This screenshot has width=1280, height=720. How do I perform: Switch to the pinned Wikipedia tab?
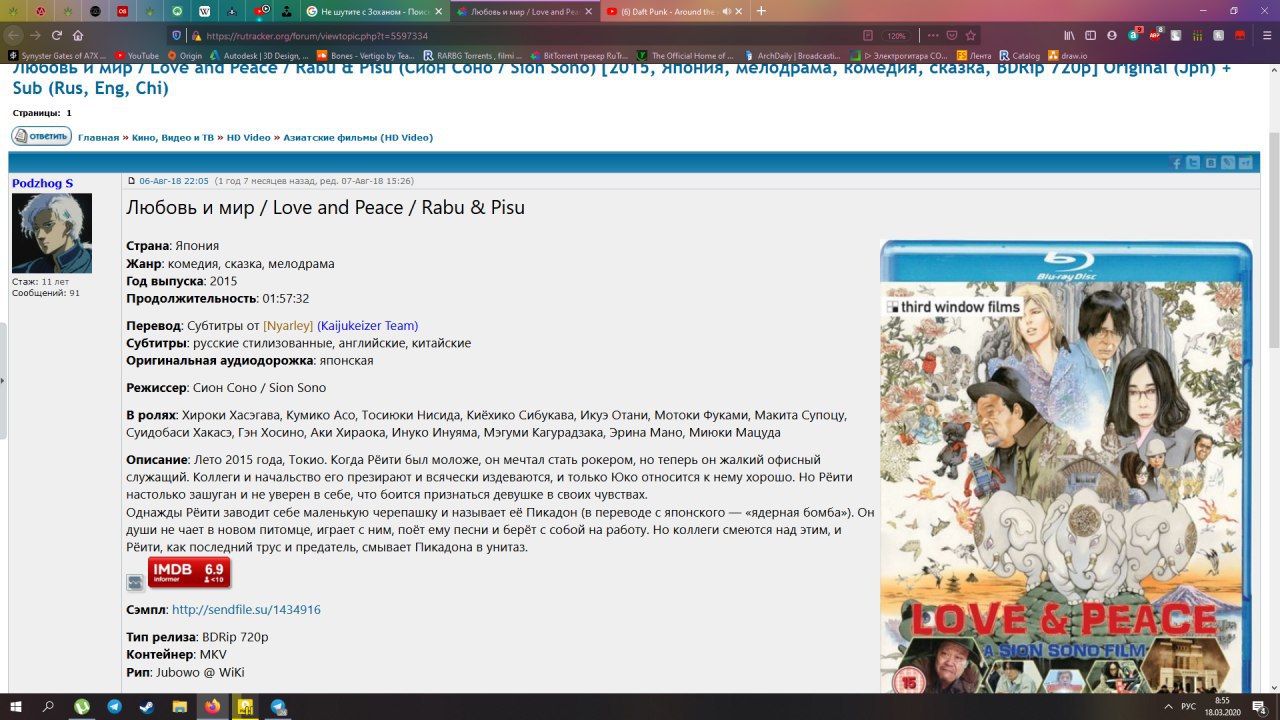[205, 11]
